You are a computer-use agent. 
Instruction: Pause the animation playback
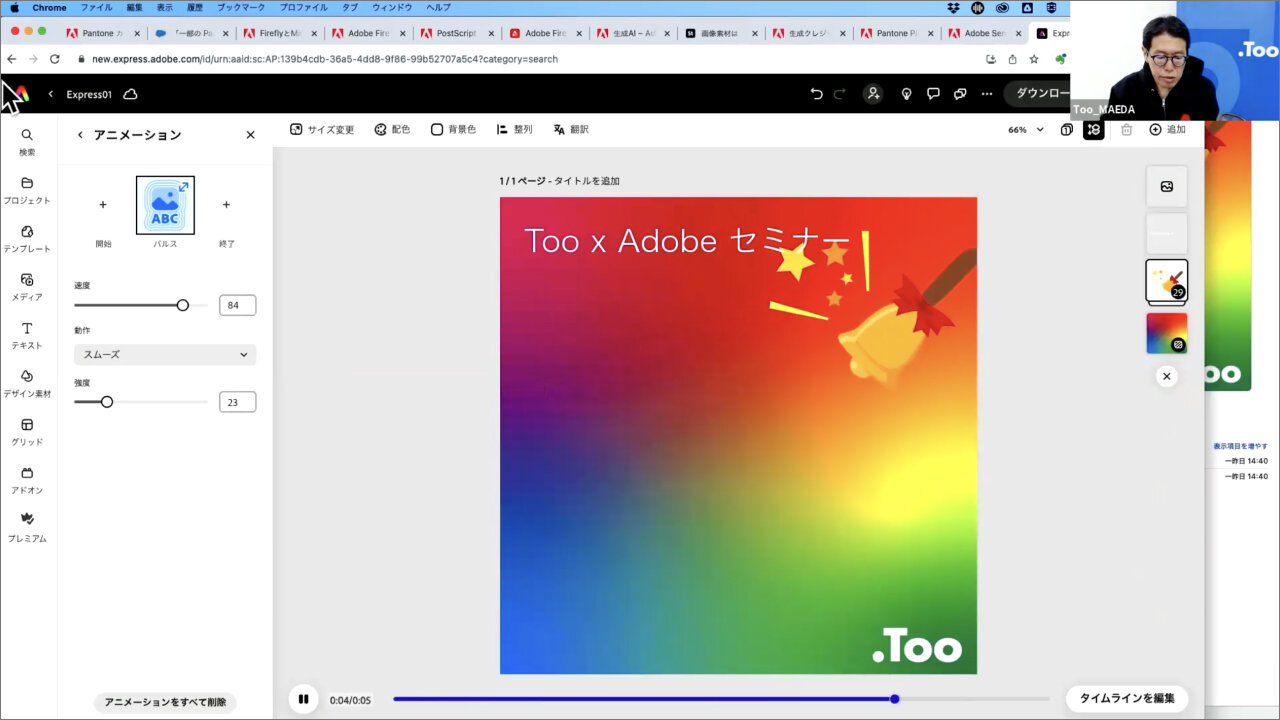[303, 699]
